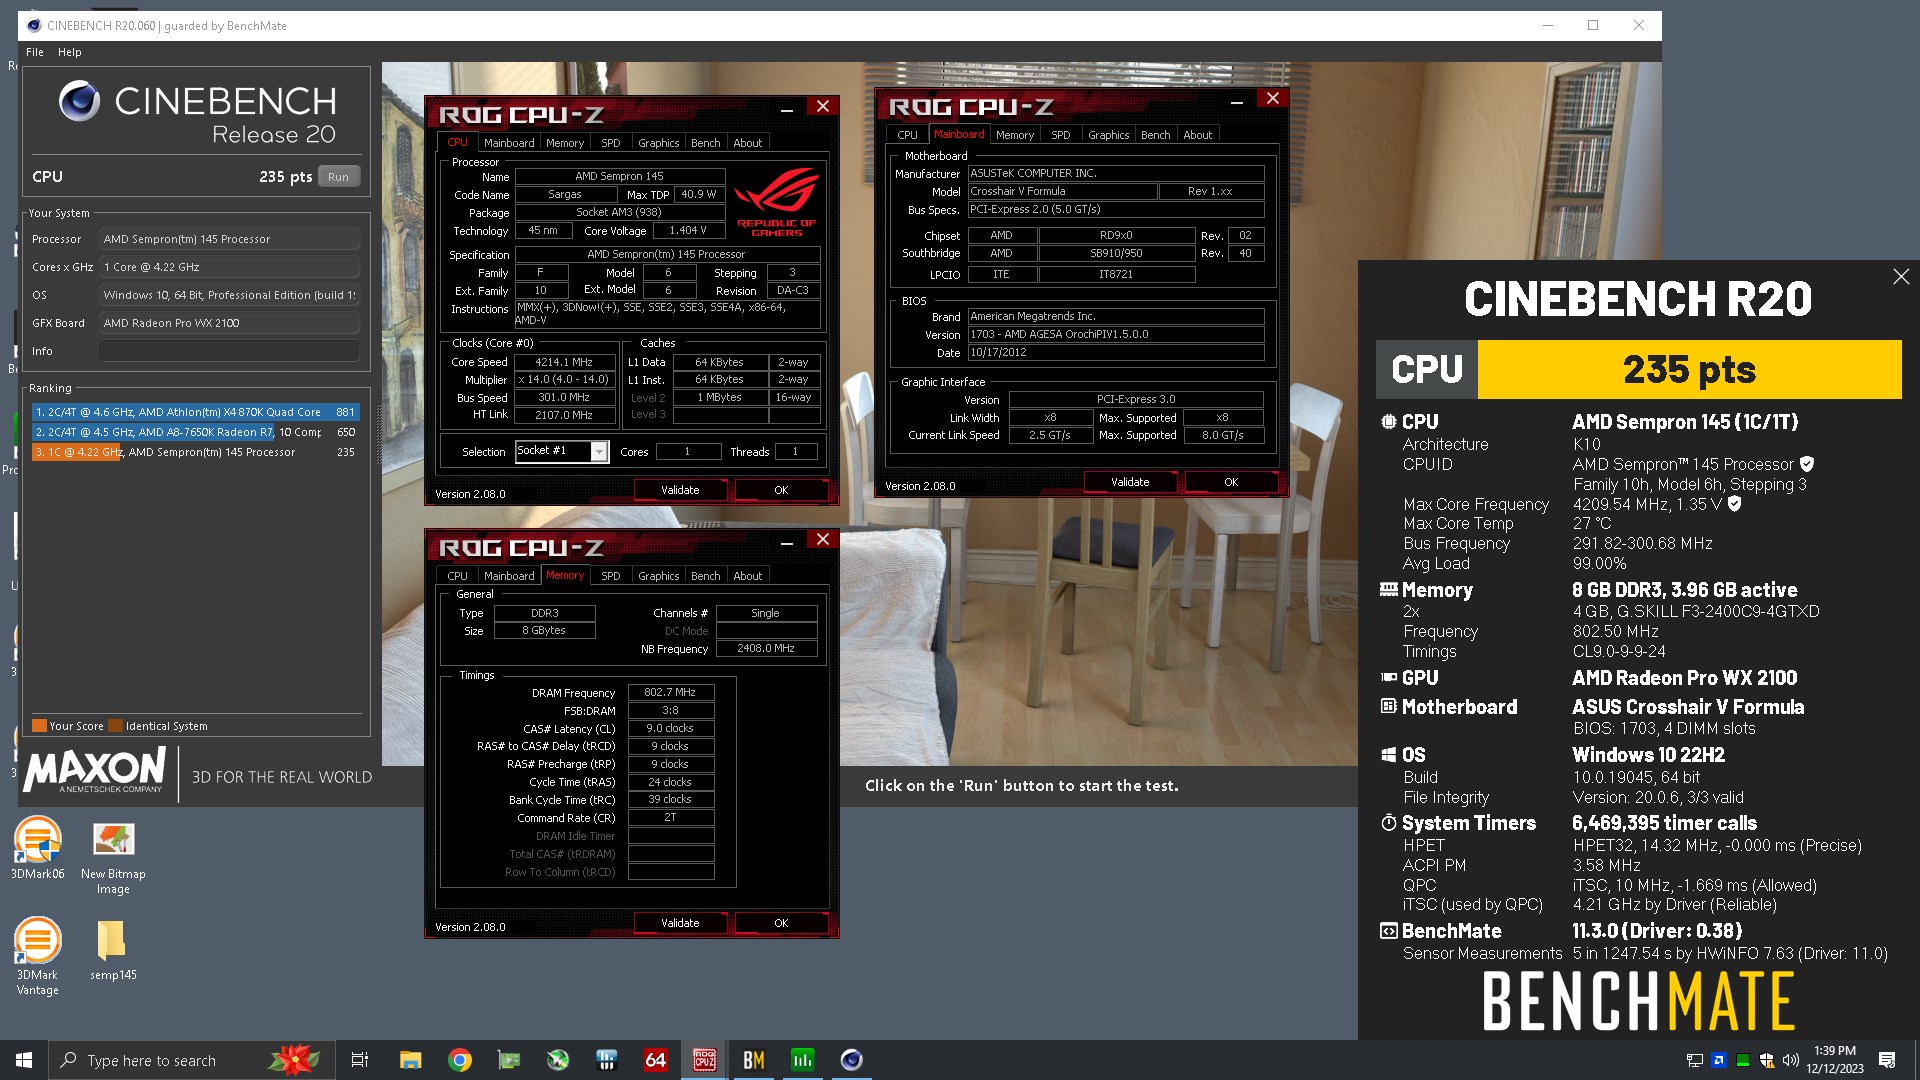Click the HT Link value 2107.0 MHz
Viewport: 1920px width, 1080px height.
click(x=565, y=415)
